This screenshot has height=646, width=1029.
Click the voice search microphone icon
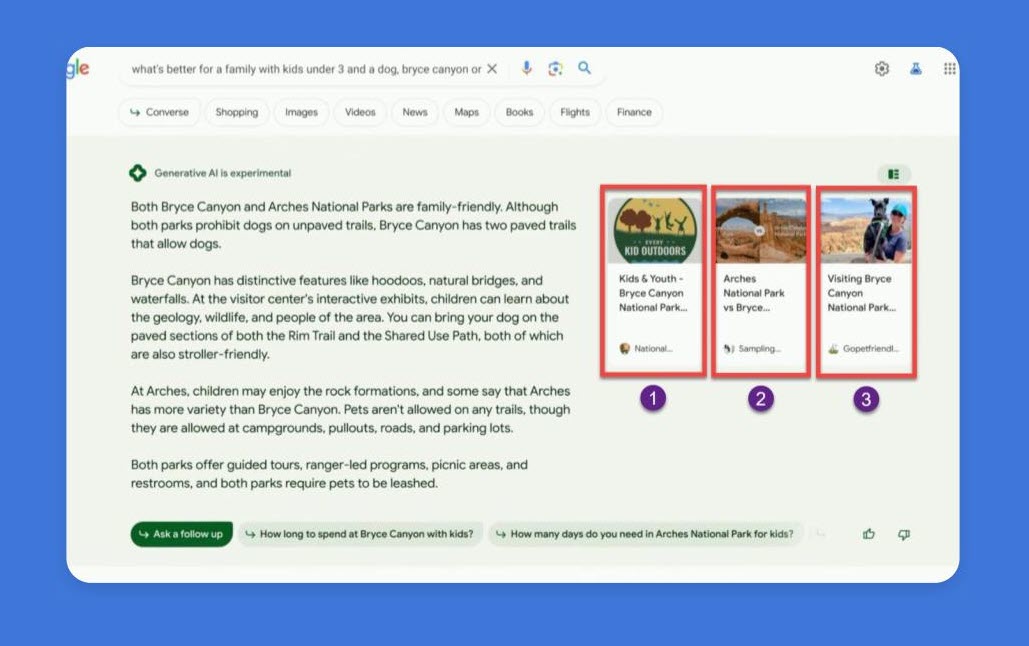527,68
